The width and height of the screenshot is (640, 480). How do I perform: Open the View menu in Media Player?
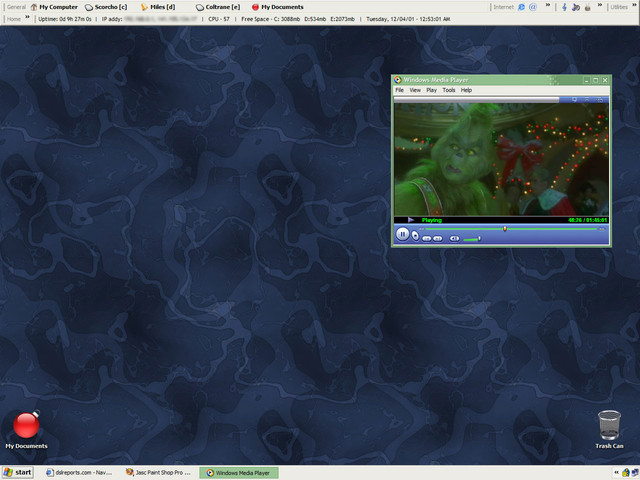click(x=415, y=90)
